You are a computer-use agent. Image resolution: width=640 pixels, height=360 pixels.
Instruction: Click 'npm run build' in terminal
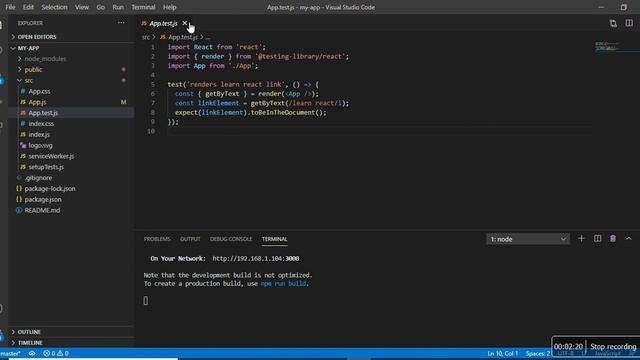[283, 283]
